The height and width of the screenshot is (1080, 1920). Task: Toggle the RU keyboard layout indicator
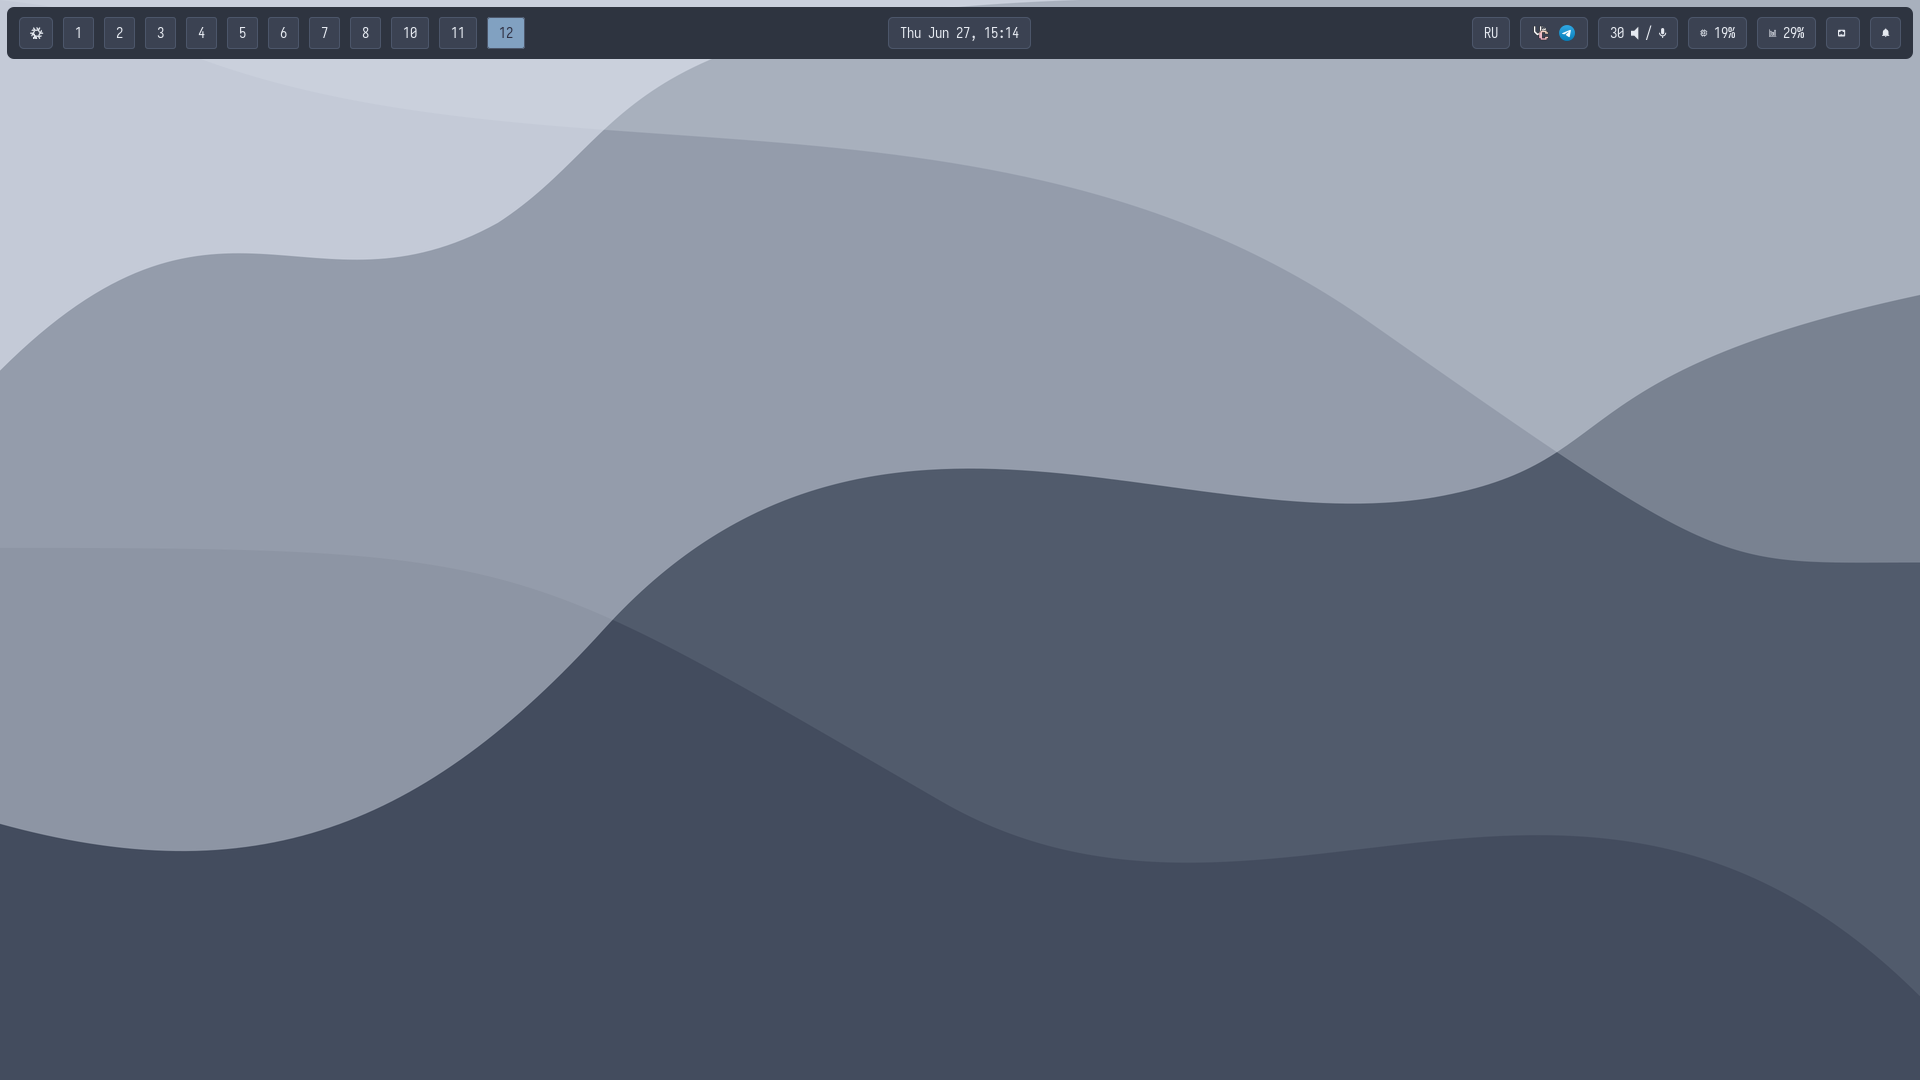[1490, 33]
